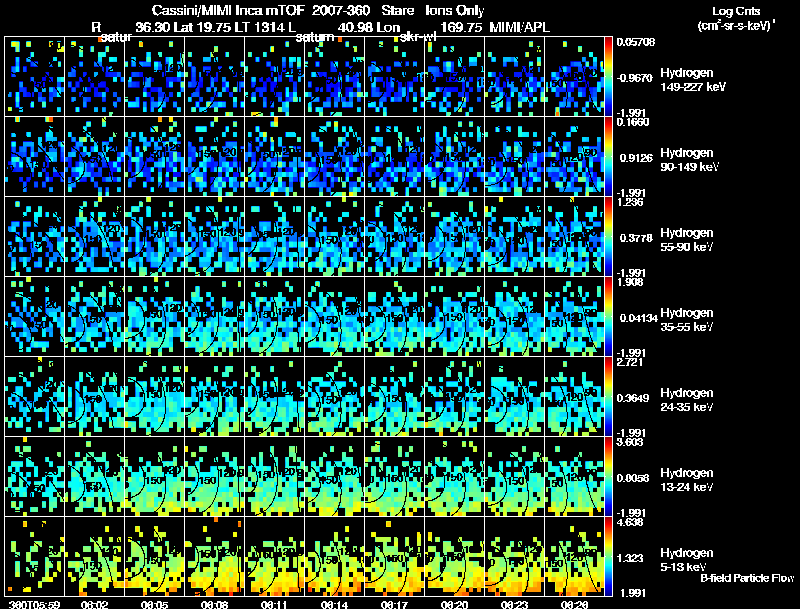Click the 06:02 time axis label

pos(94,605)
